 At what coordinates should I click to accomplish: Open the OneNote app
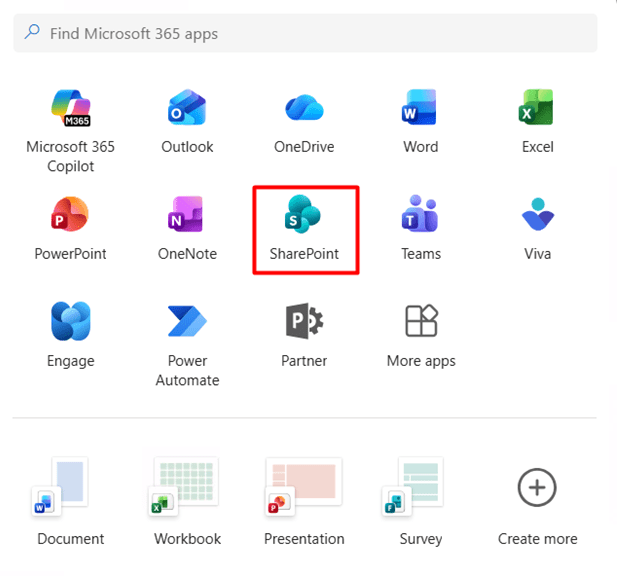[x=187, y=216]
